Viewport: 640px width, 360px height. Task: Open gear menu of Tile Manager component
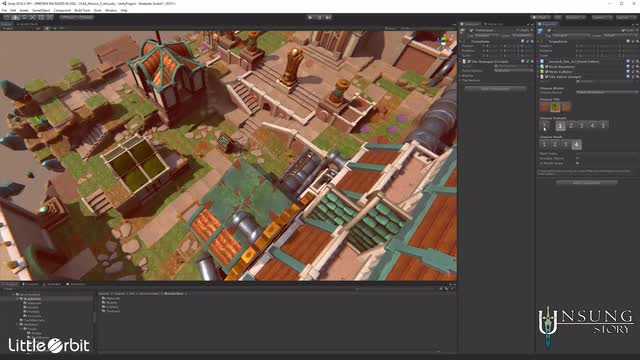[532, 62]
